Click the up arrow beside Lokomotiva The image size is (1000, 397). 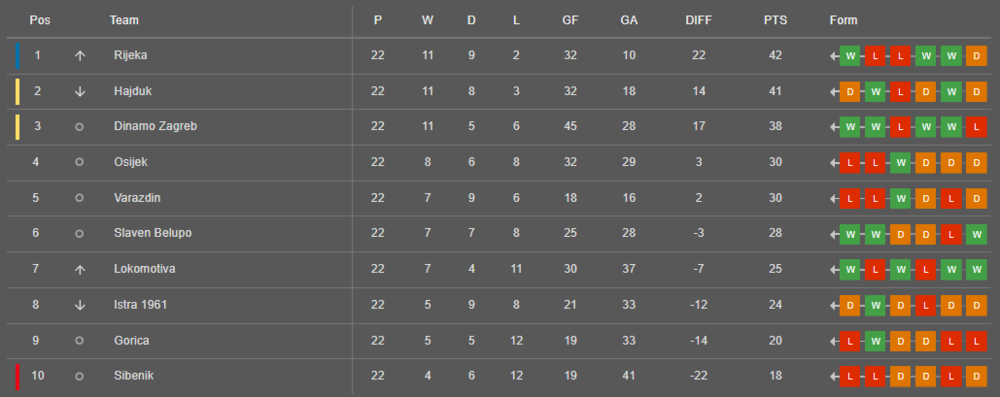point(80,269)
